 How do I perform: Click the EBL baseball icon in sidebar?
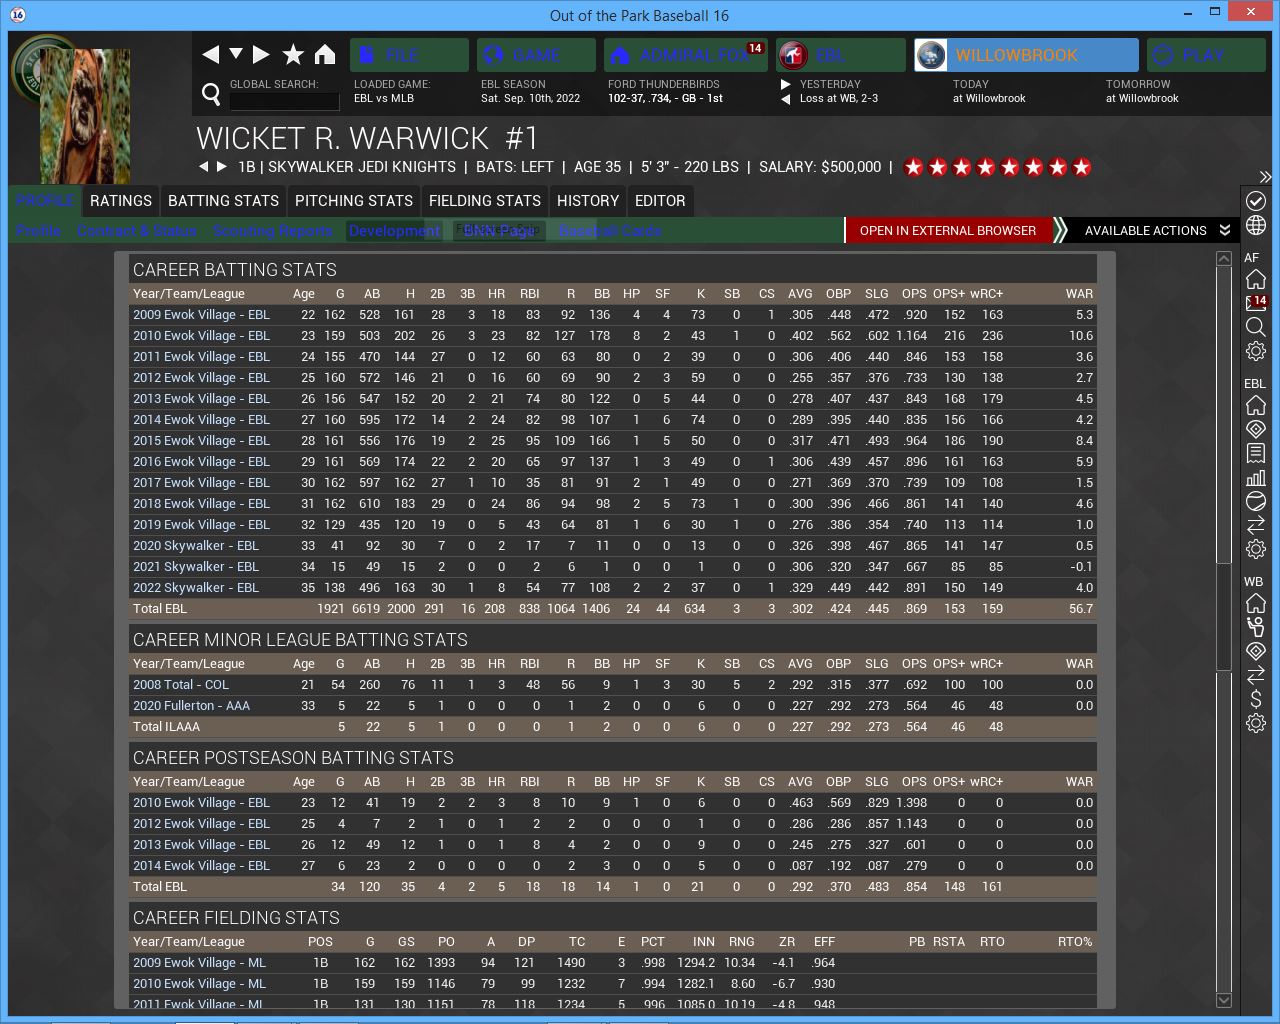coord(1256,501)
